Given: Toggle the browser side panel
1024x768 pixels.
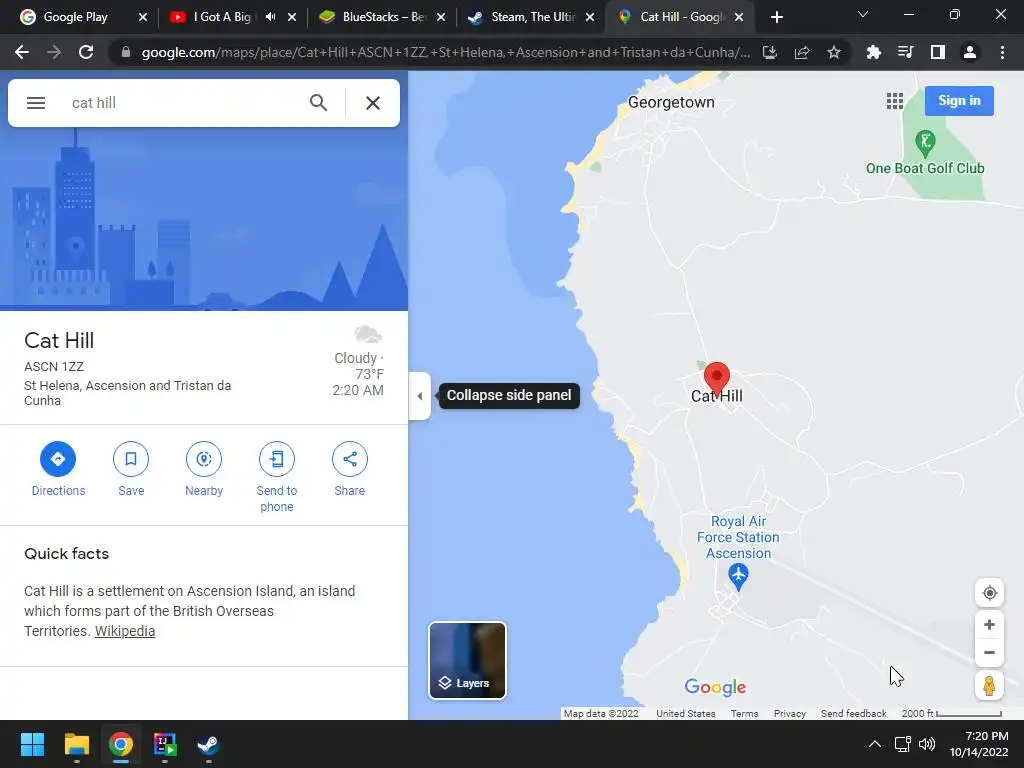Looking at the screenshot, I should 938,52.
